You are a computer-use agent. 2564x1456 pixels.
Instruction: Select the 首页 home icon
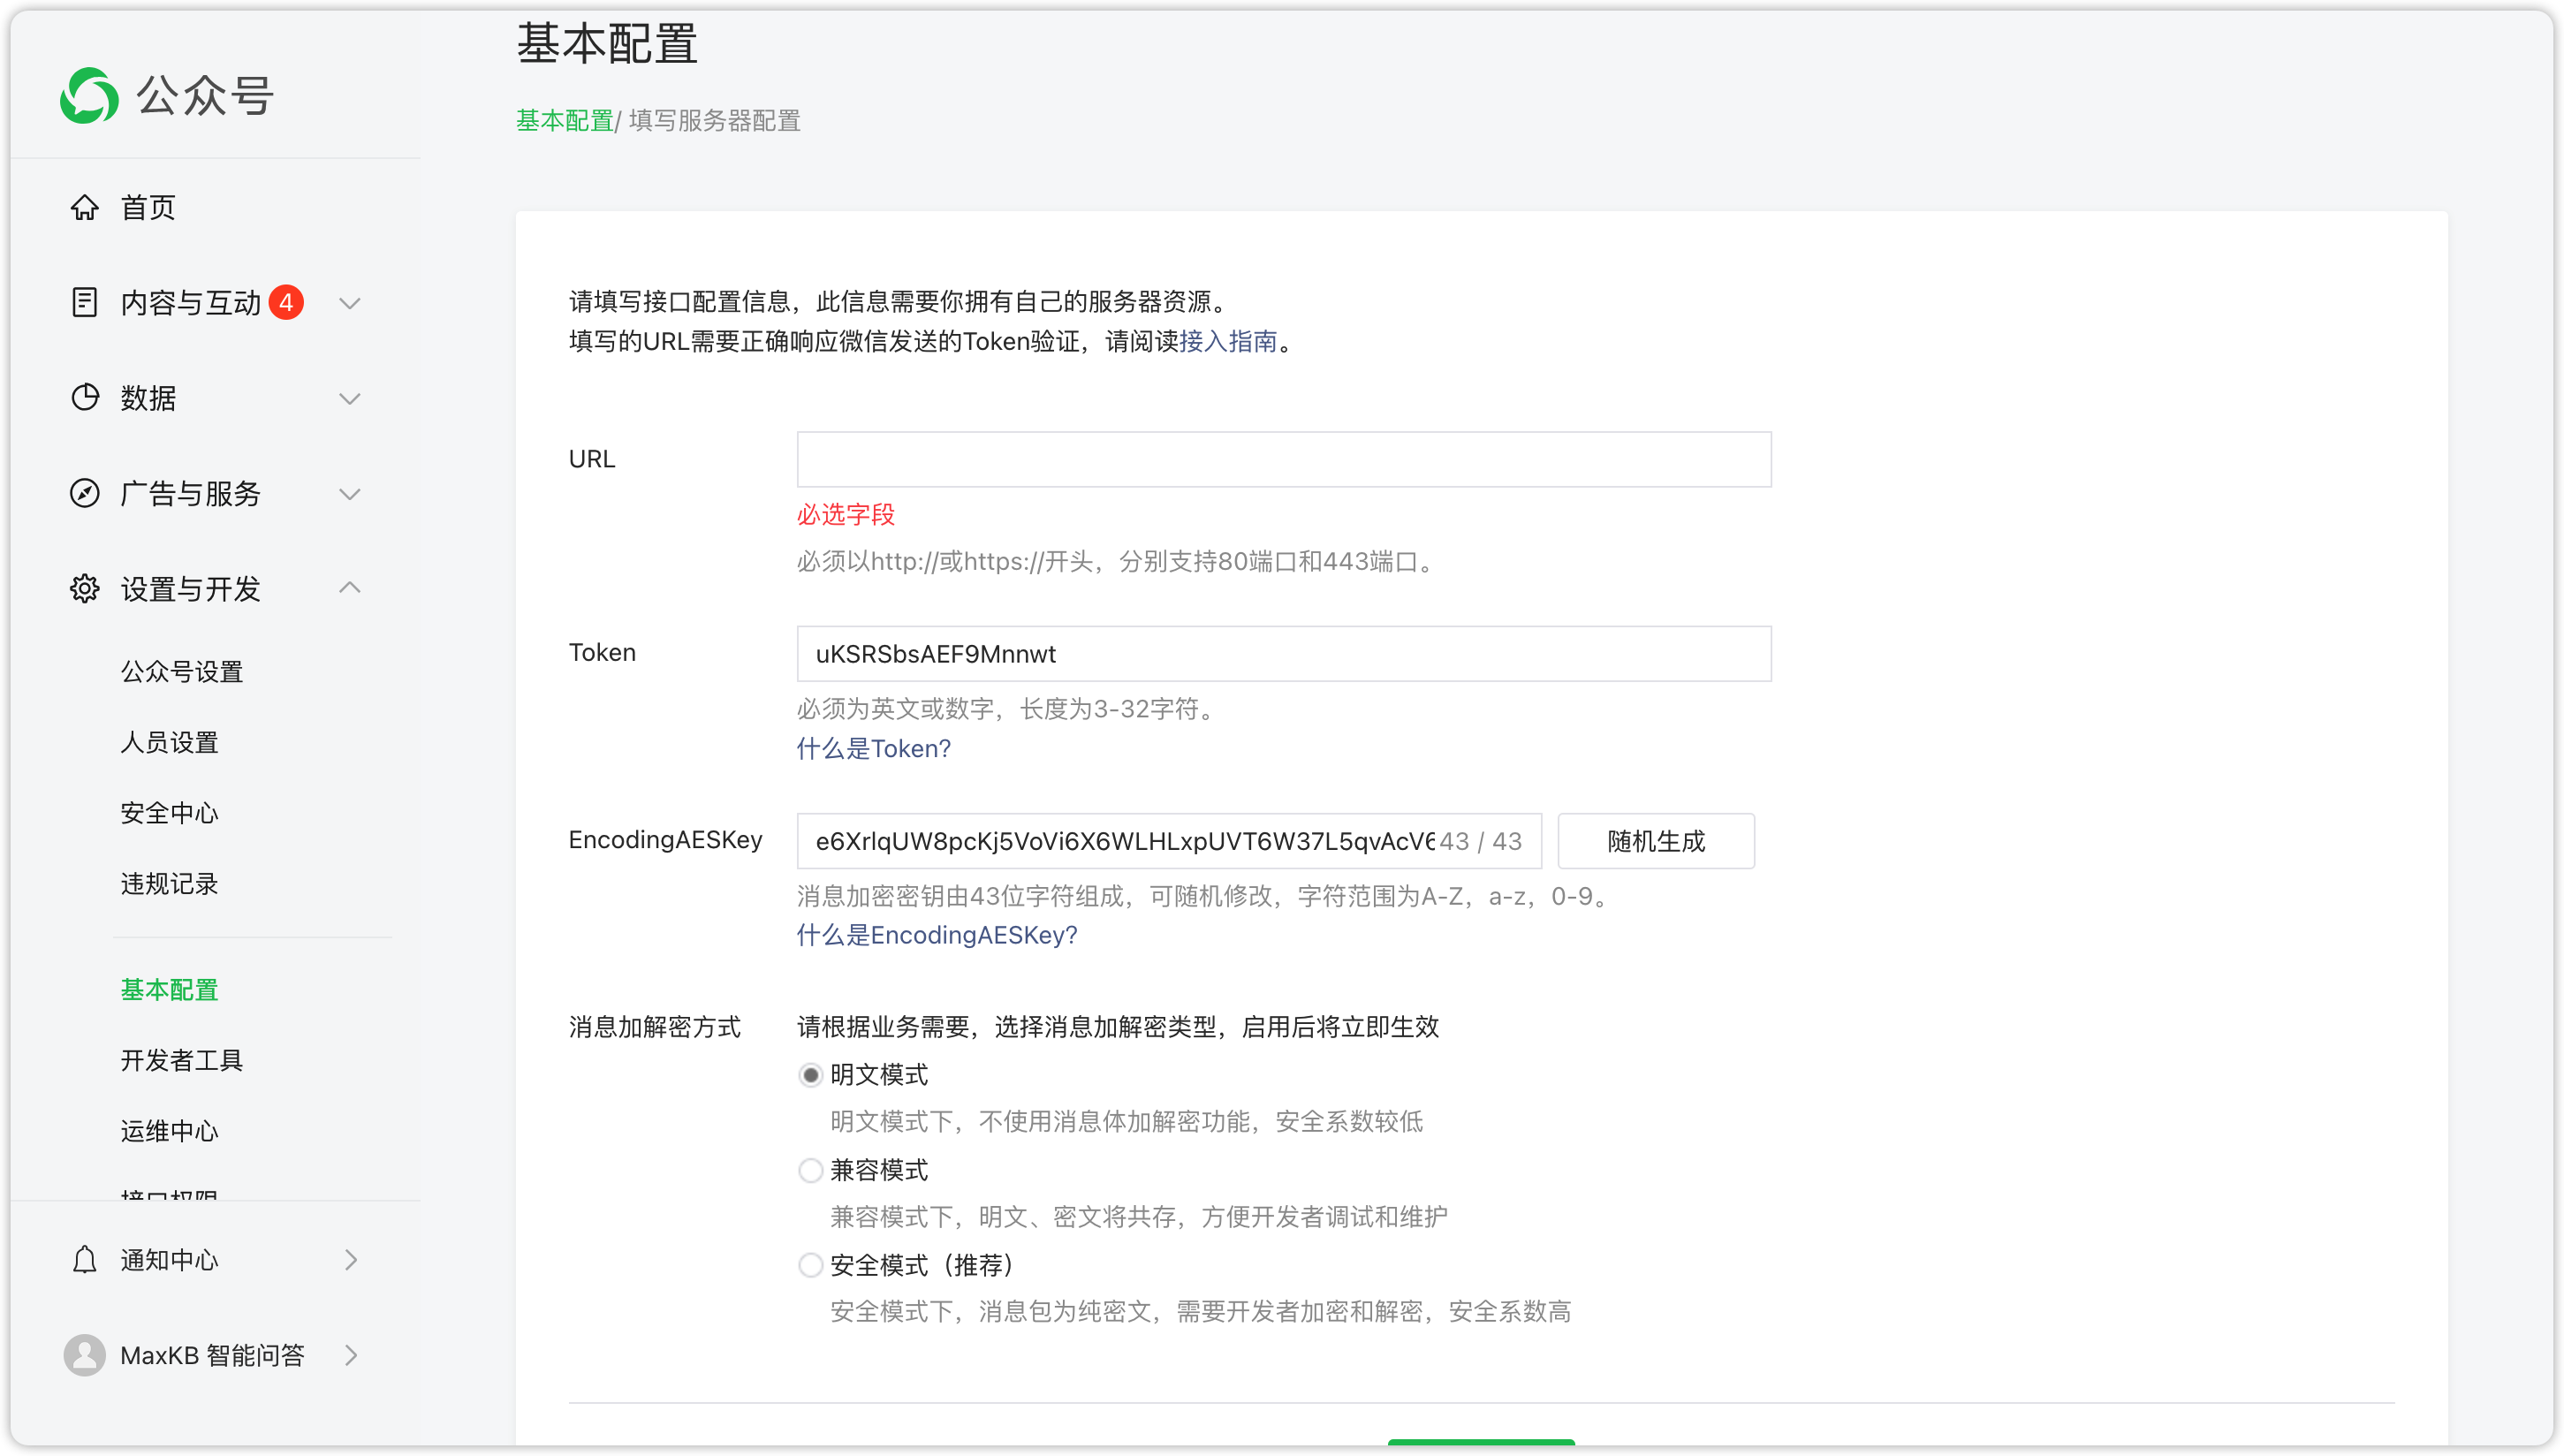click(85, 208)
